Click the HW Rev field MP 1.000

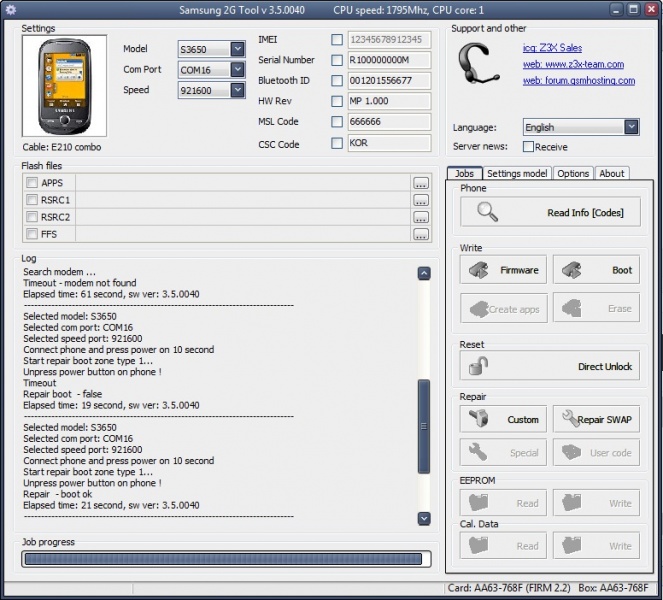pyautogui.click(x=389, y=101)
